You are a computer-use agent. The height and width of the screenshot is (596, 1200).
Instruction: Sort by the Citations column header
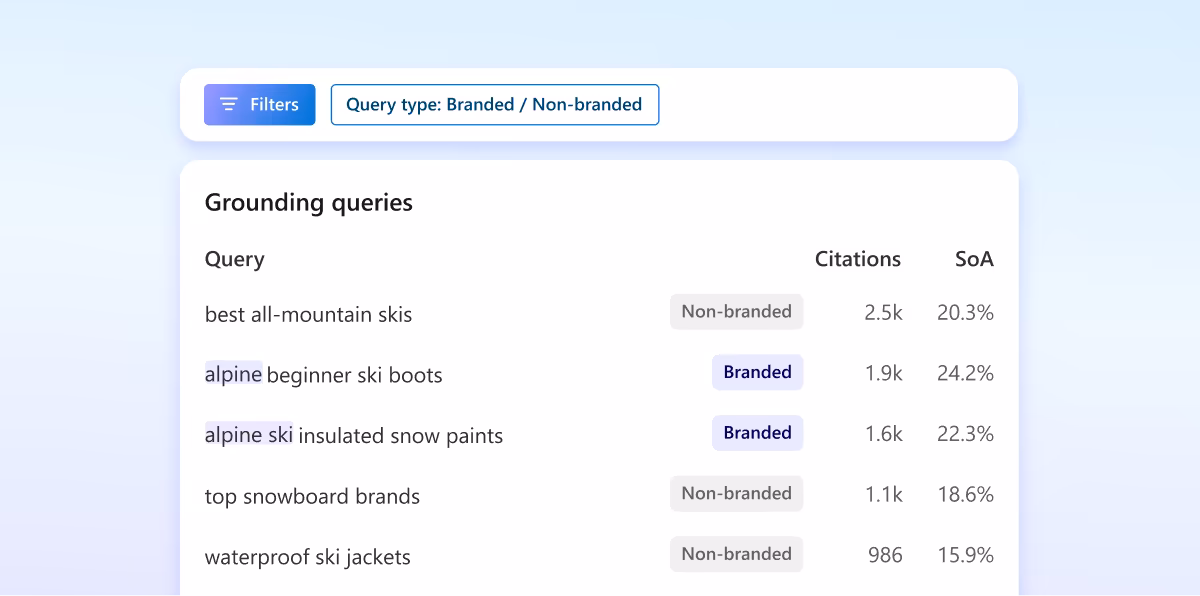point(858,259)
